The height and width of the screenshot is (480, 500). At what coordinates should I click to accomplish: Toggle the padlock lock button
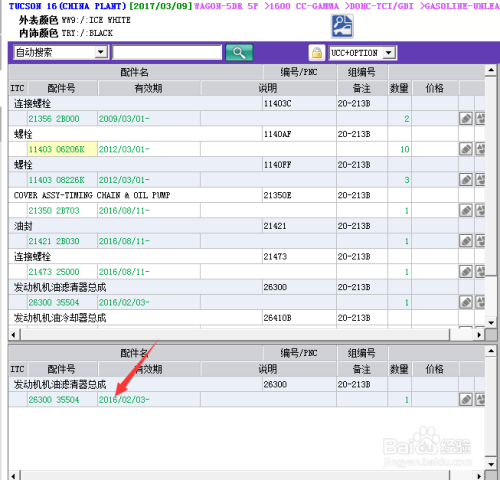(x=317, y=53)
